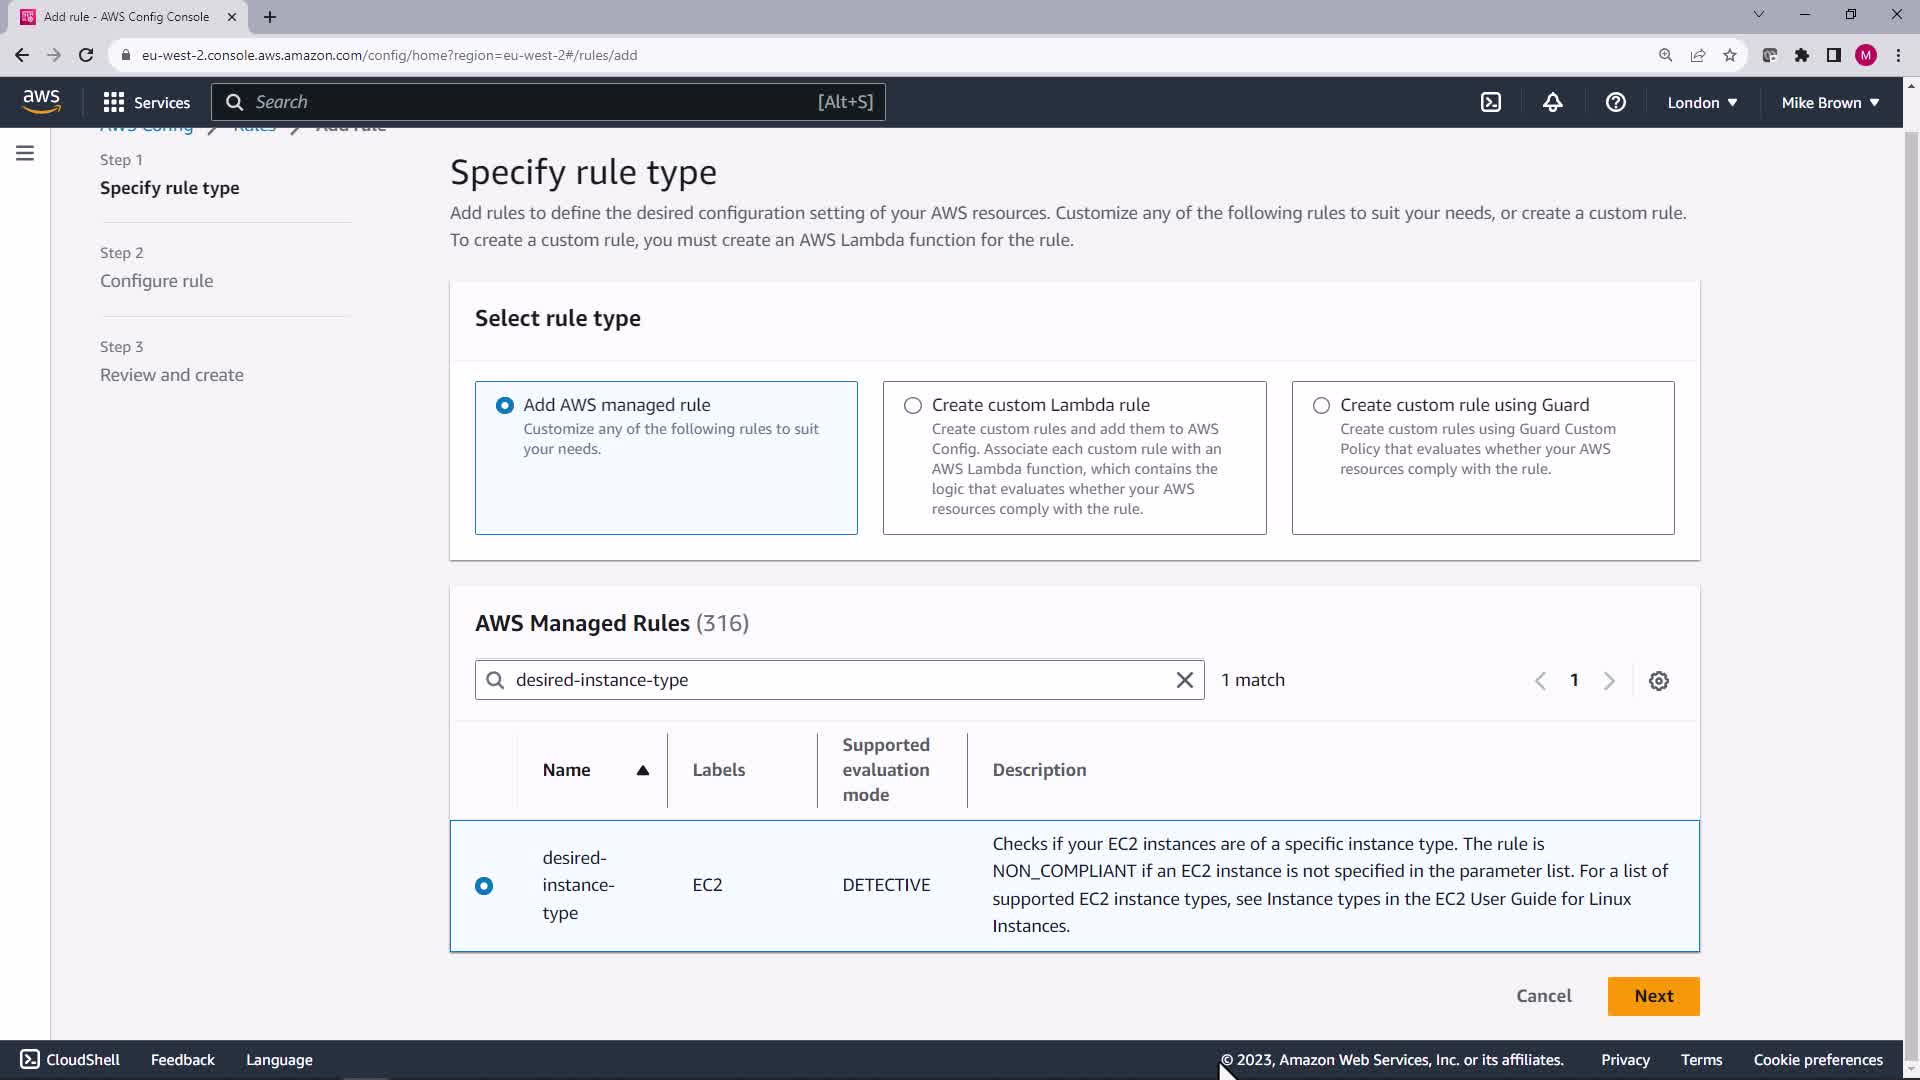Select Create custom rule using Guard
The height and width of the screenshot is (1080, 1920).
pyautogui.click(x=1321, y=405)
